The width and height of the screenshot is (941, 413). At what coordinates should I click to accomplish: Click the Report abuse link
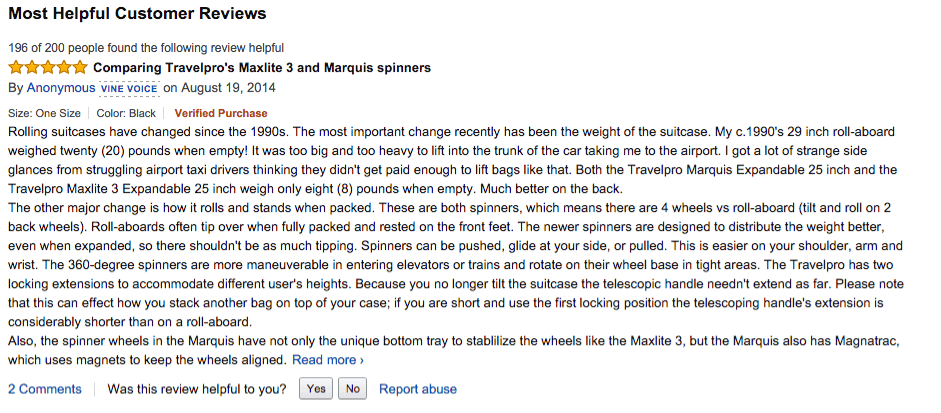click(x=418, y=389)
